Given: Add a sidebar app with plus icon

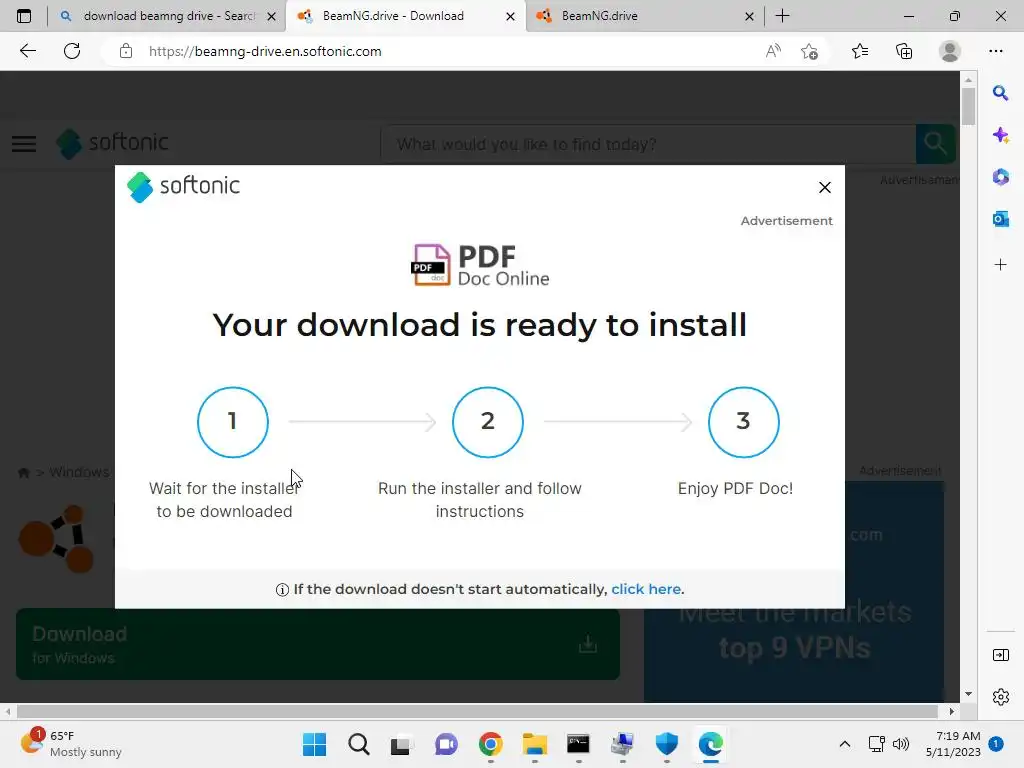Looking at the screenshot, I should click(1000, 264).
